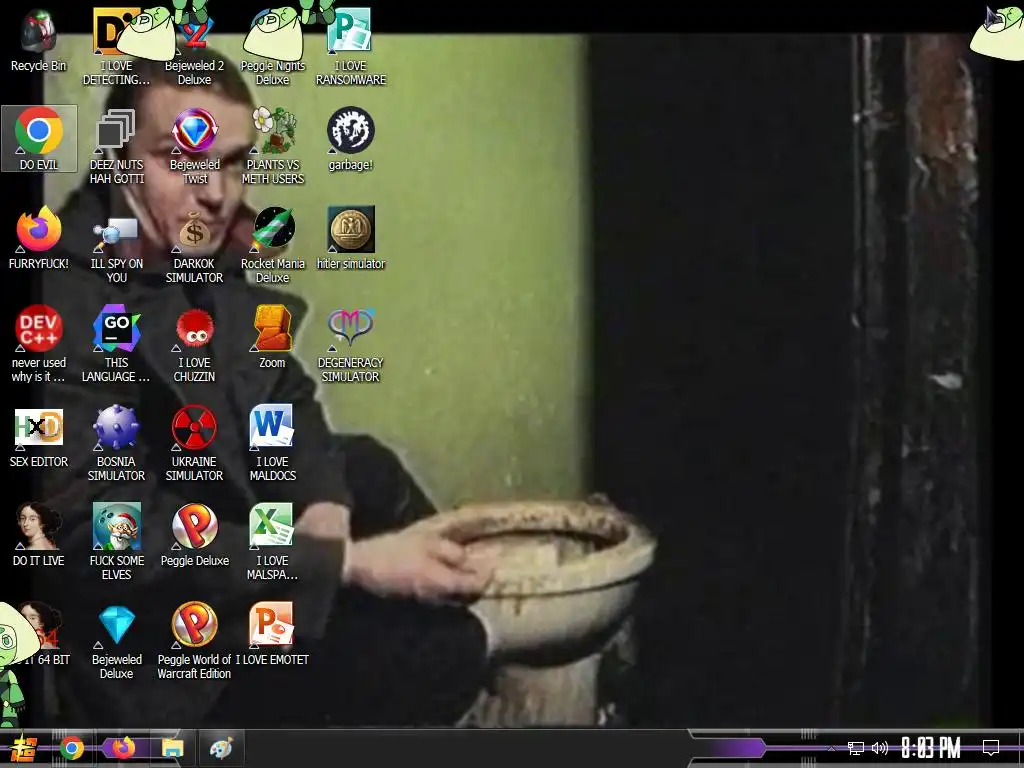Viewport: 1024px width, 768px height.
Task: Open the 'DEGENERACY SIMULATOR' heart icon
Action: pos(351,344)
